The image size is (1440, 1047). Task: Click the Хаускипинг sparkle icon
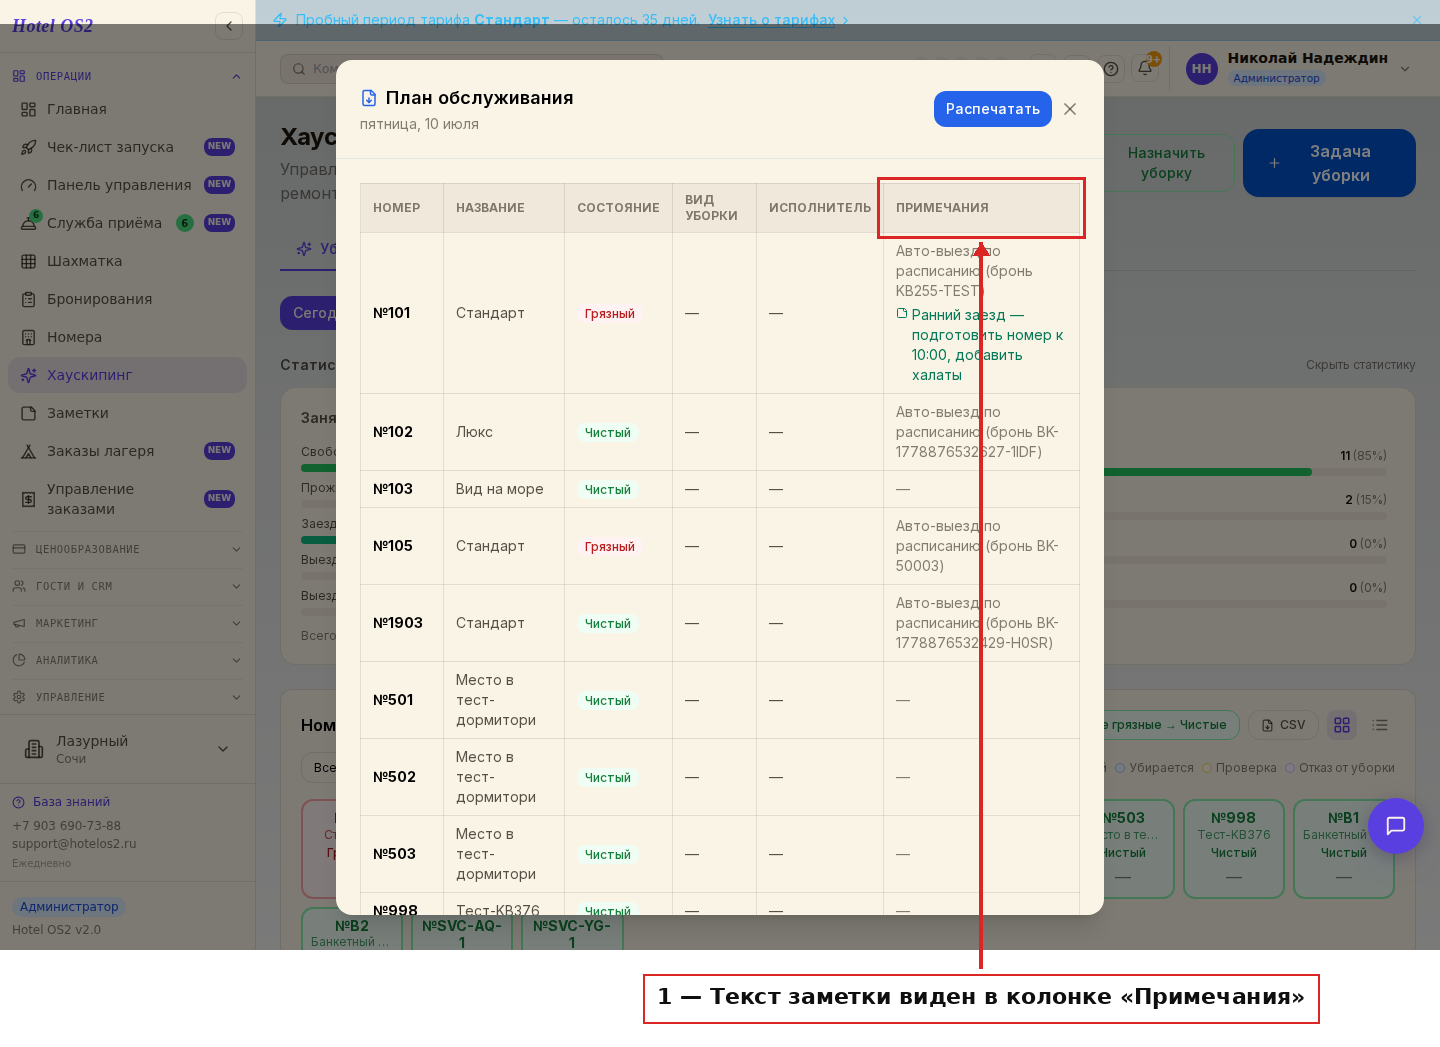28,375
